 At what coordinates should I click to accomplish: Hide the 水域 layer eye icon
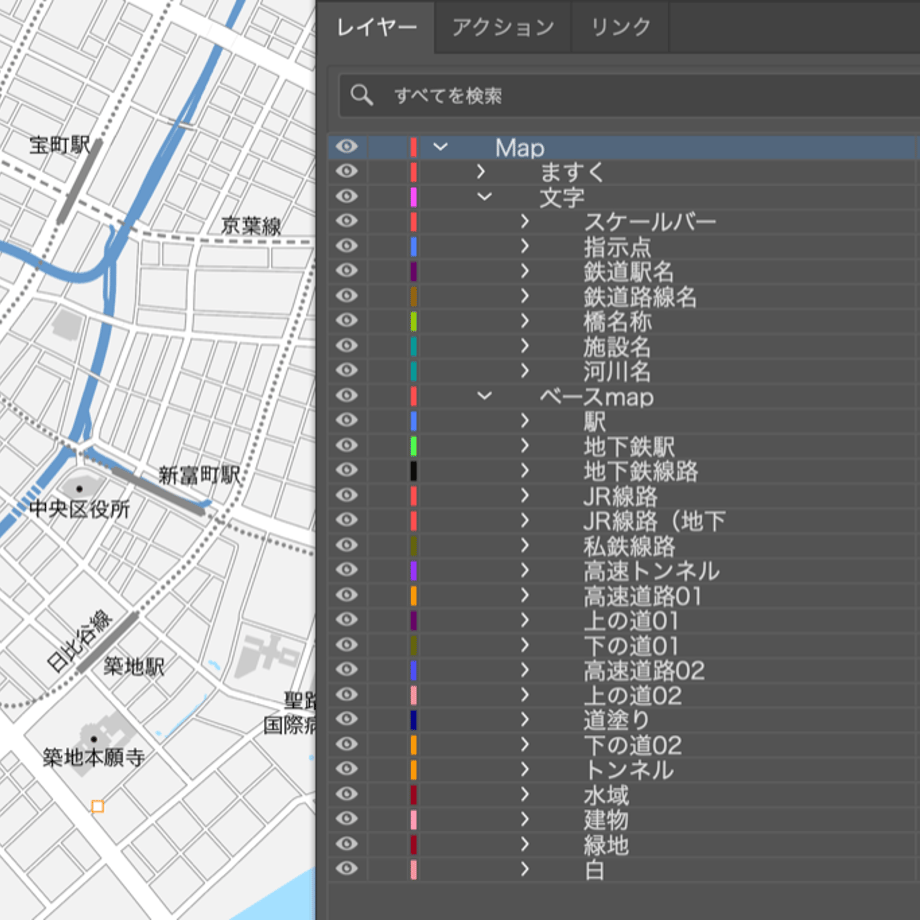coord(347,794)
